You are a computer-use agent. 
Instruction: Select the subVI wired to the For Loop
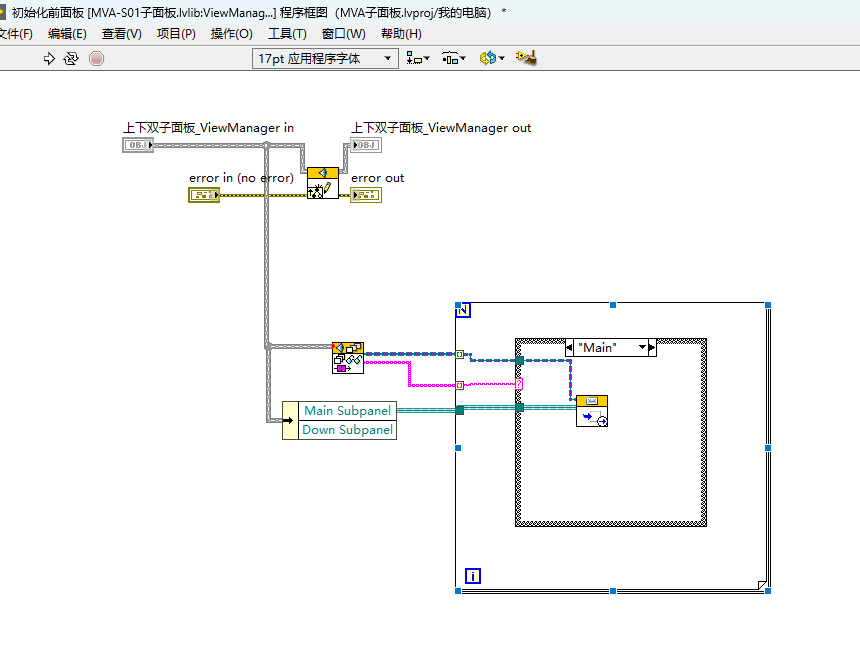tap(348, 358)
